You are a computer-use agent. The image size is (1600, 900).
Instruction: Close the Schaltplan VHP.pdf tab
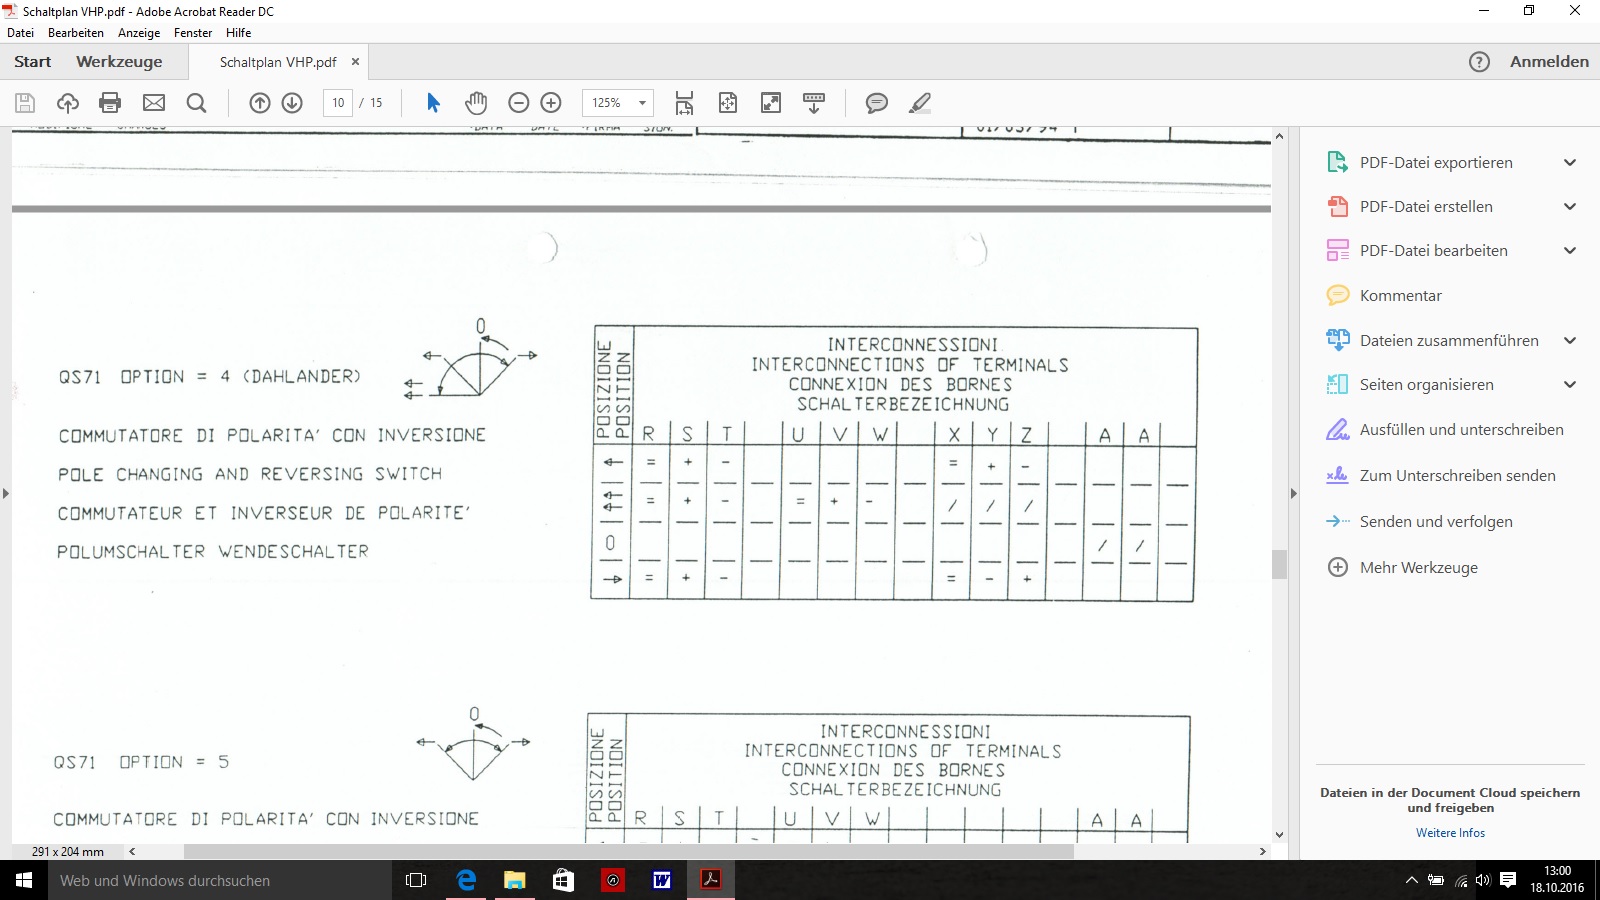coord(355,61)
